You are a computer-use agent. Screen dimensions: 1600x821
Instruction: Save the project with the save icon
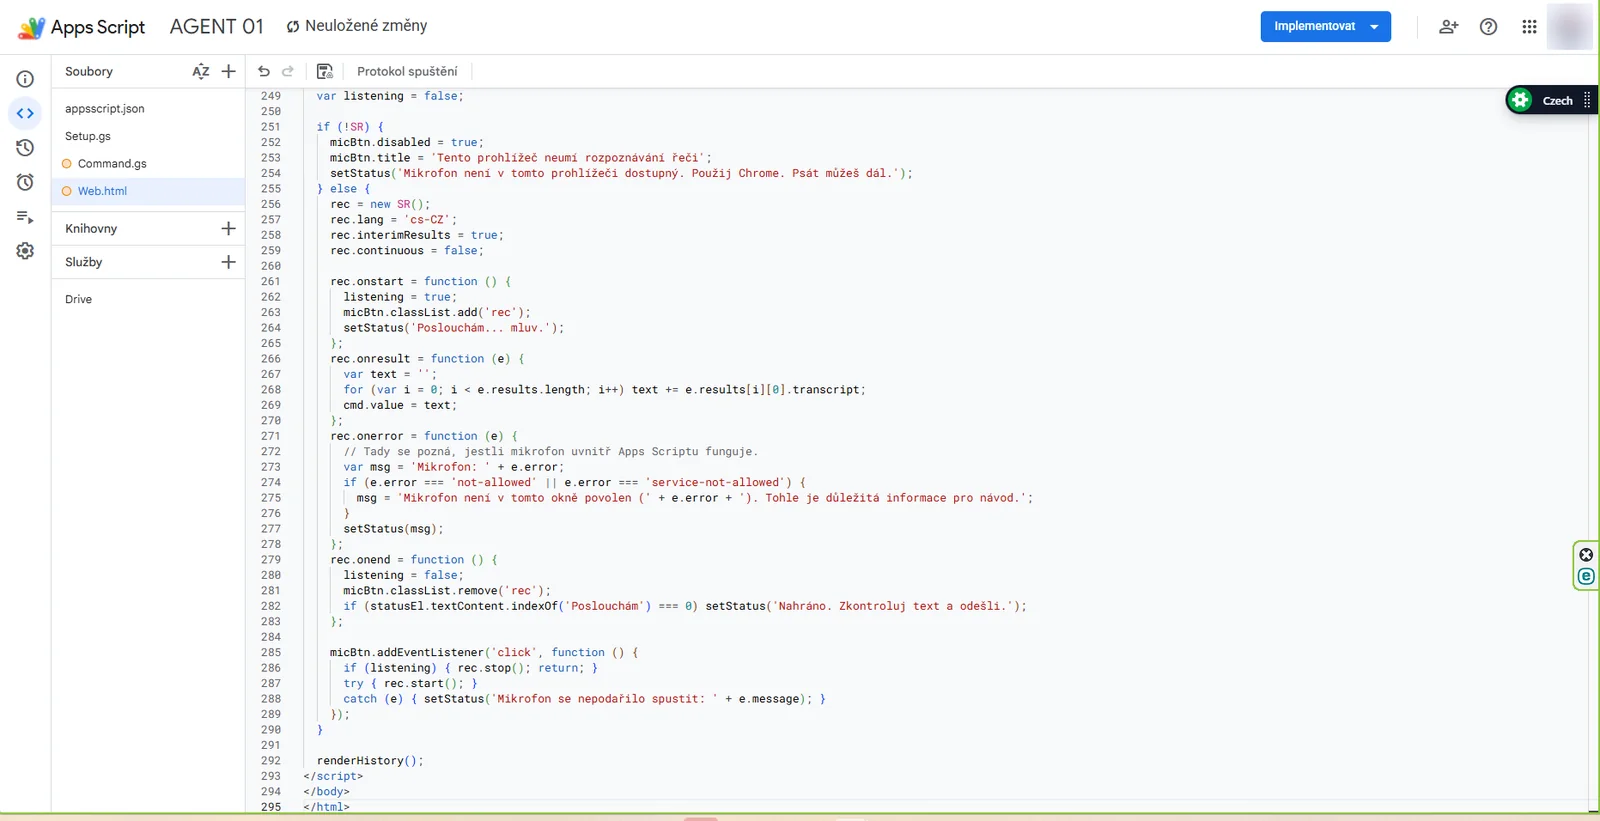pyautogui.click(x=325, y=71)
